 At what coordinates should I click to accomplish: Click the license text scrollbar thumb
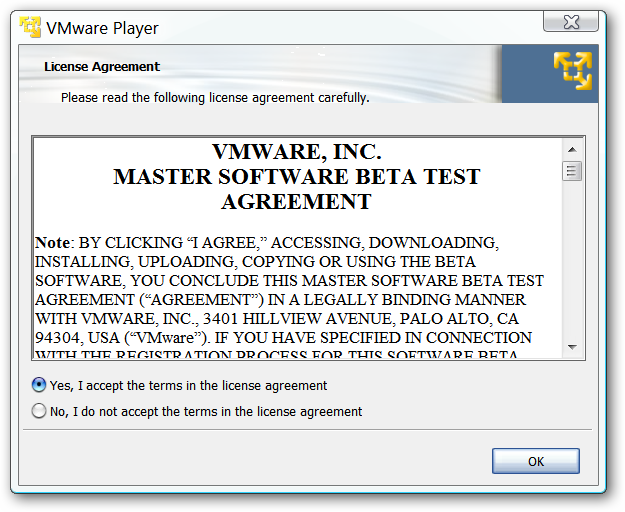(x=572, y=171)
